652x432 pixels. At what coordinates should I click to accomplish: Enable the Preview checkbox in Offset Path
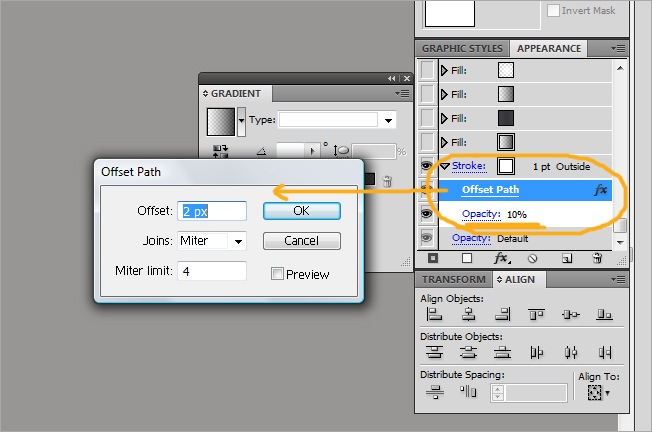coord(277,274)
